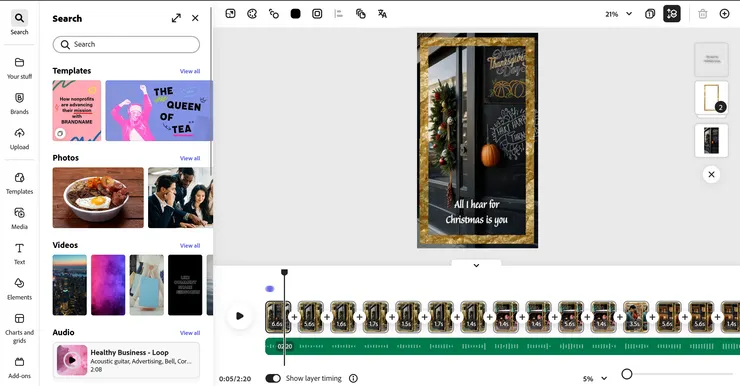The width and height of the screenshot is (740, 386).
Task: Click the pages view icon
Action: tap(650, 14)
